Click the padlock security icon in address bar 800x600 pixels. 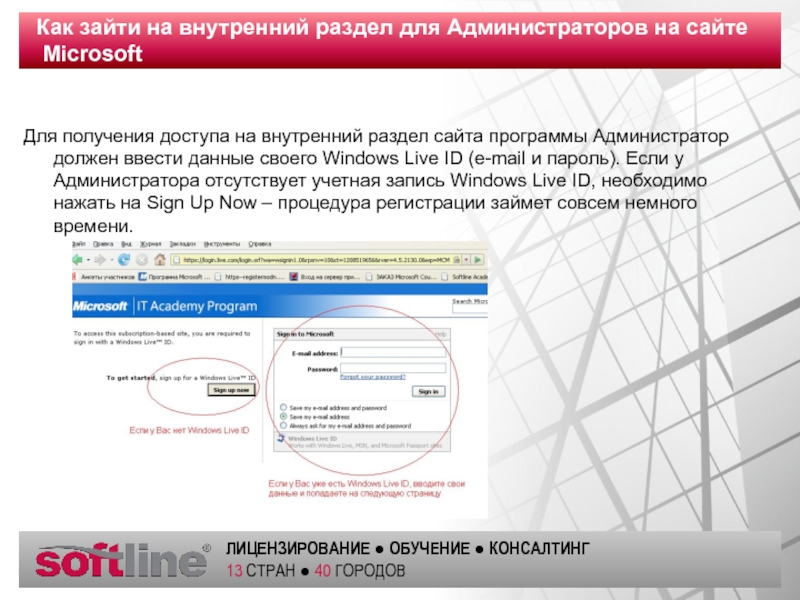[x=457, y=260]
